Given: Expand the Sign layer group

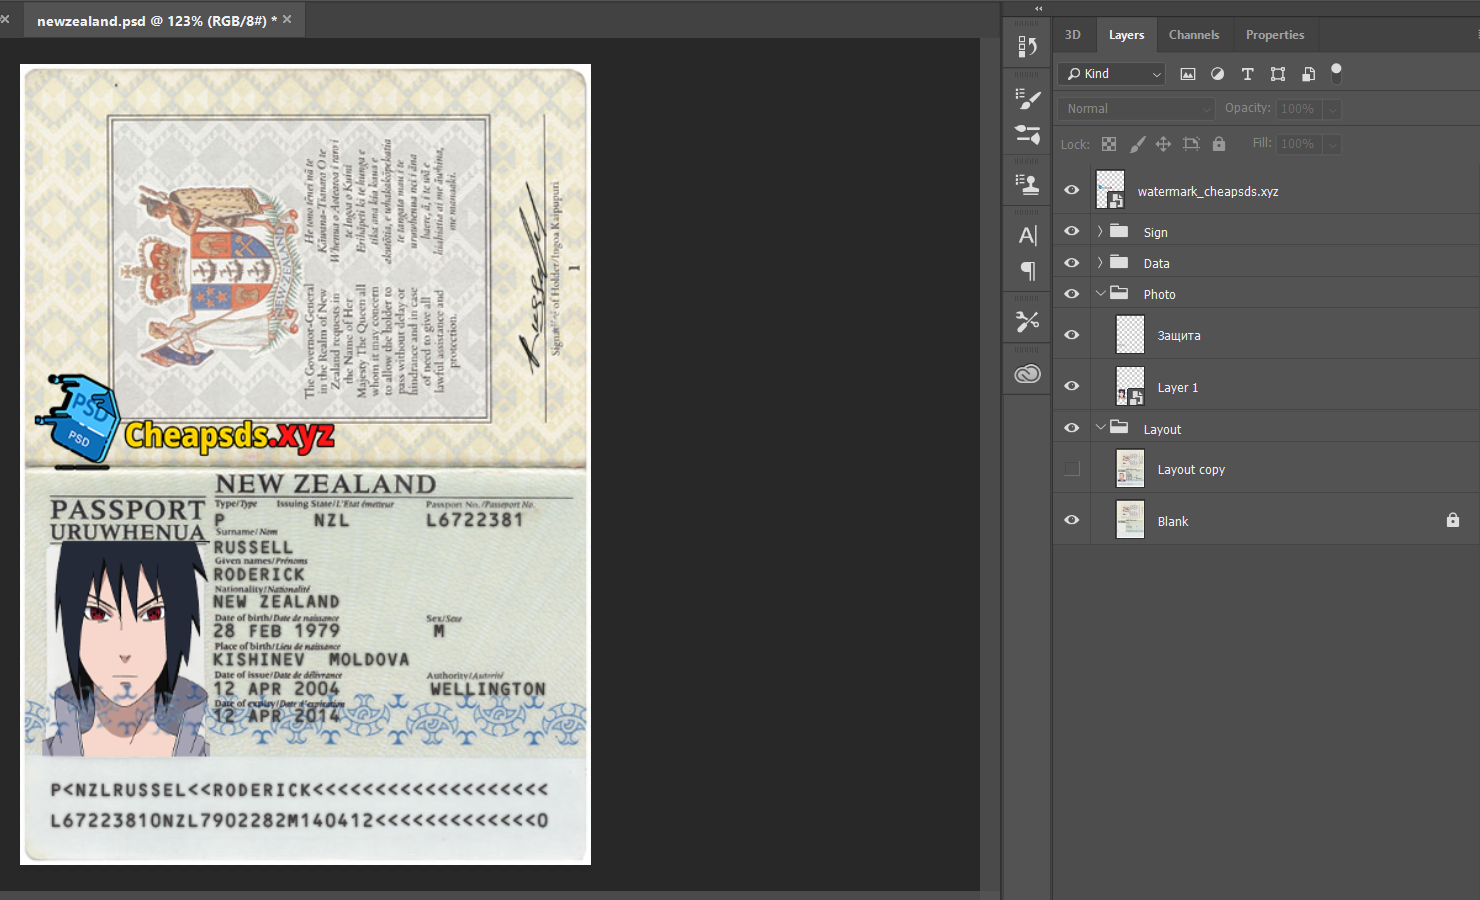Looking at the screenshot, I should [x=1100, y=232].
